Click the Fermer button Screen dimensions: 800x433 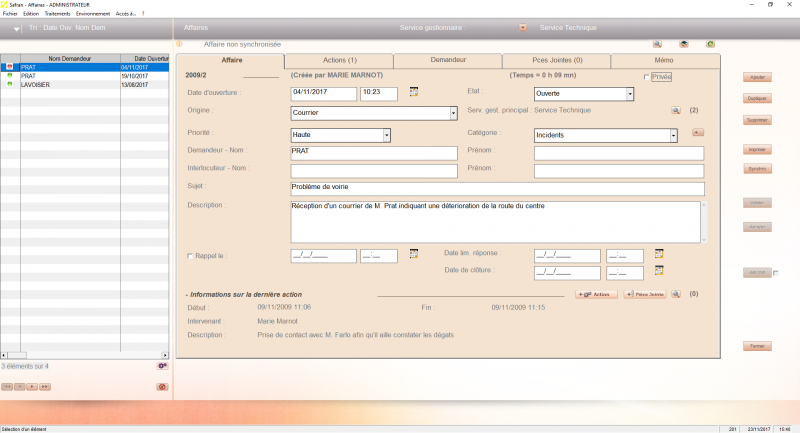(x=757, y=346)
